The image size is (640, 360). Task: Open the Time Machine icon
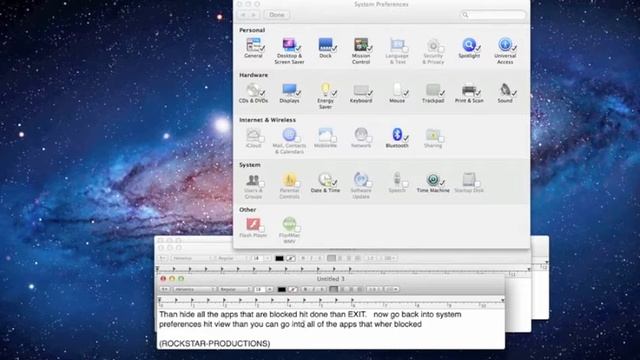click(433, 179)
